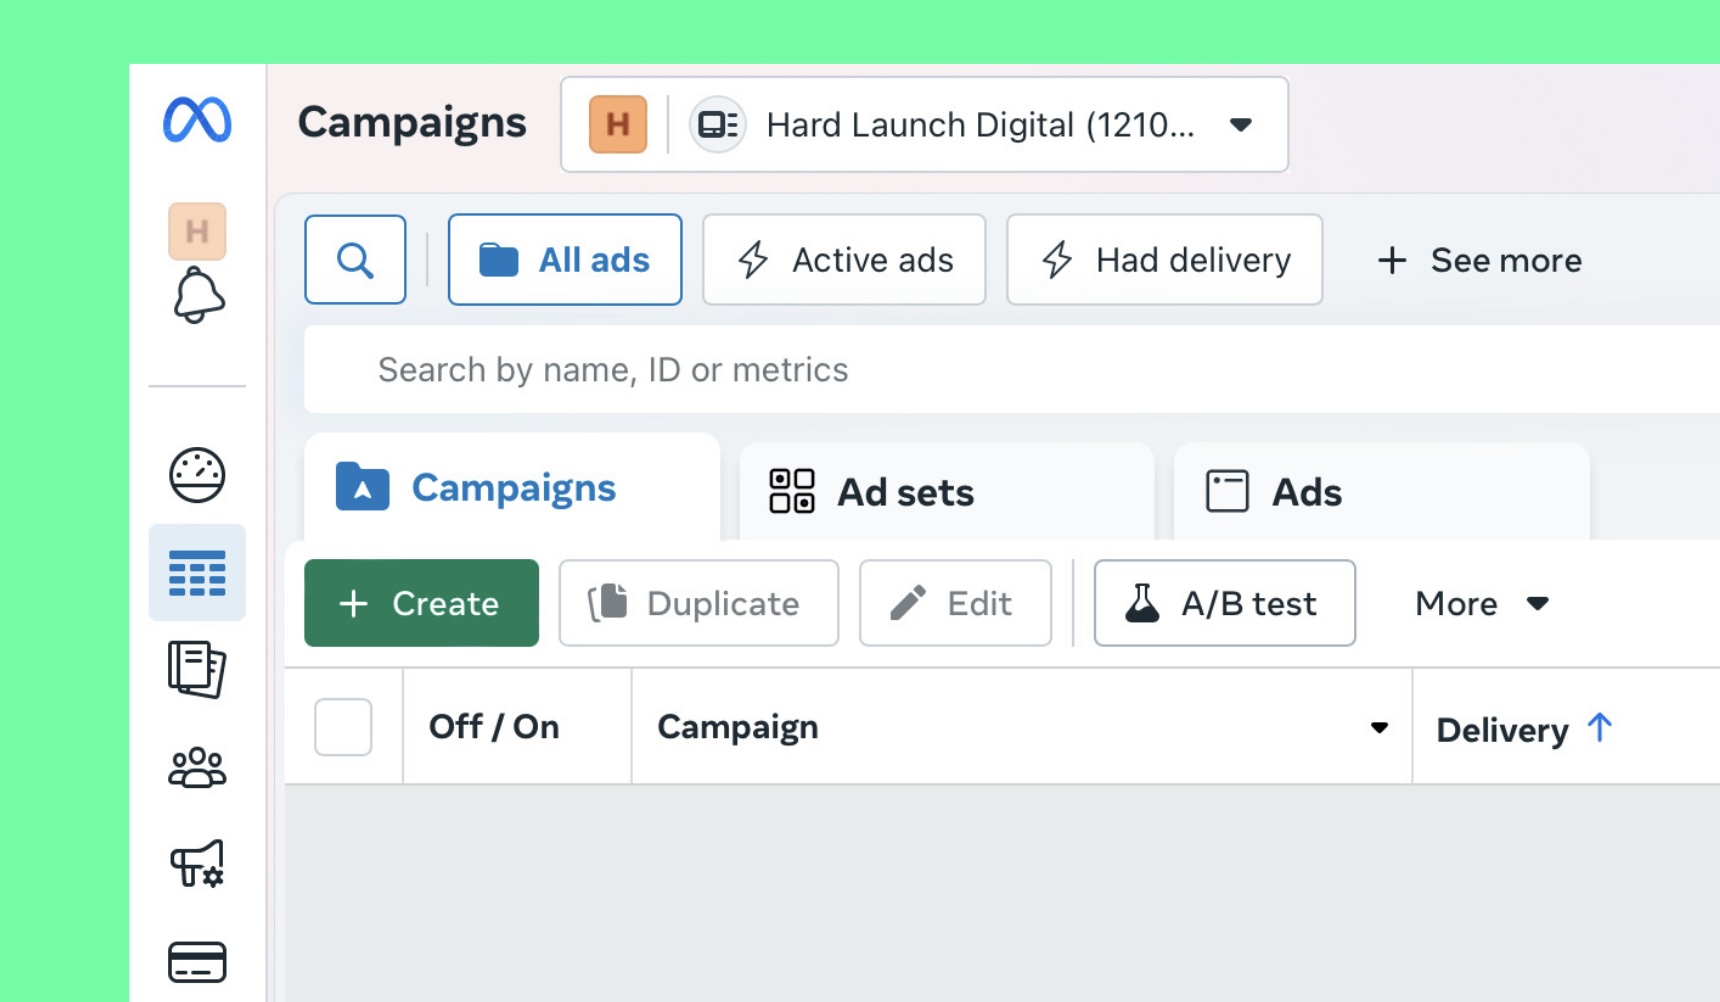Select the check-all campaigns checkbox
The width and height of the screenshot is (1720, 1002).
pos(343,727)
